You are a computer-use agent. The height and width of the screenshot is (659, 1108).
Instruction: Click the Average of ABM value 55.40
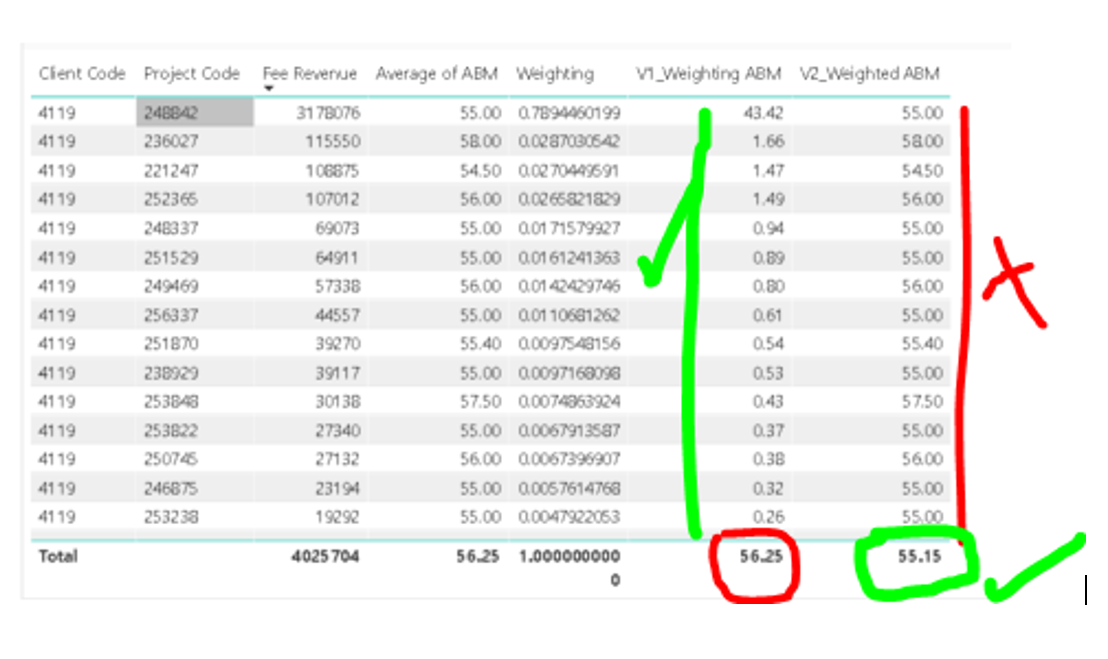click(480, 344)
